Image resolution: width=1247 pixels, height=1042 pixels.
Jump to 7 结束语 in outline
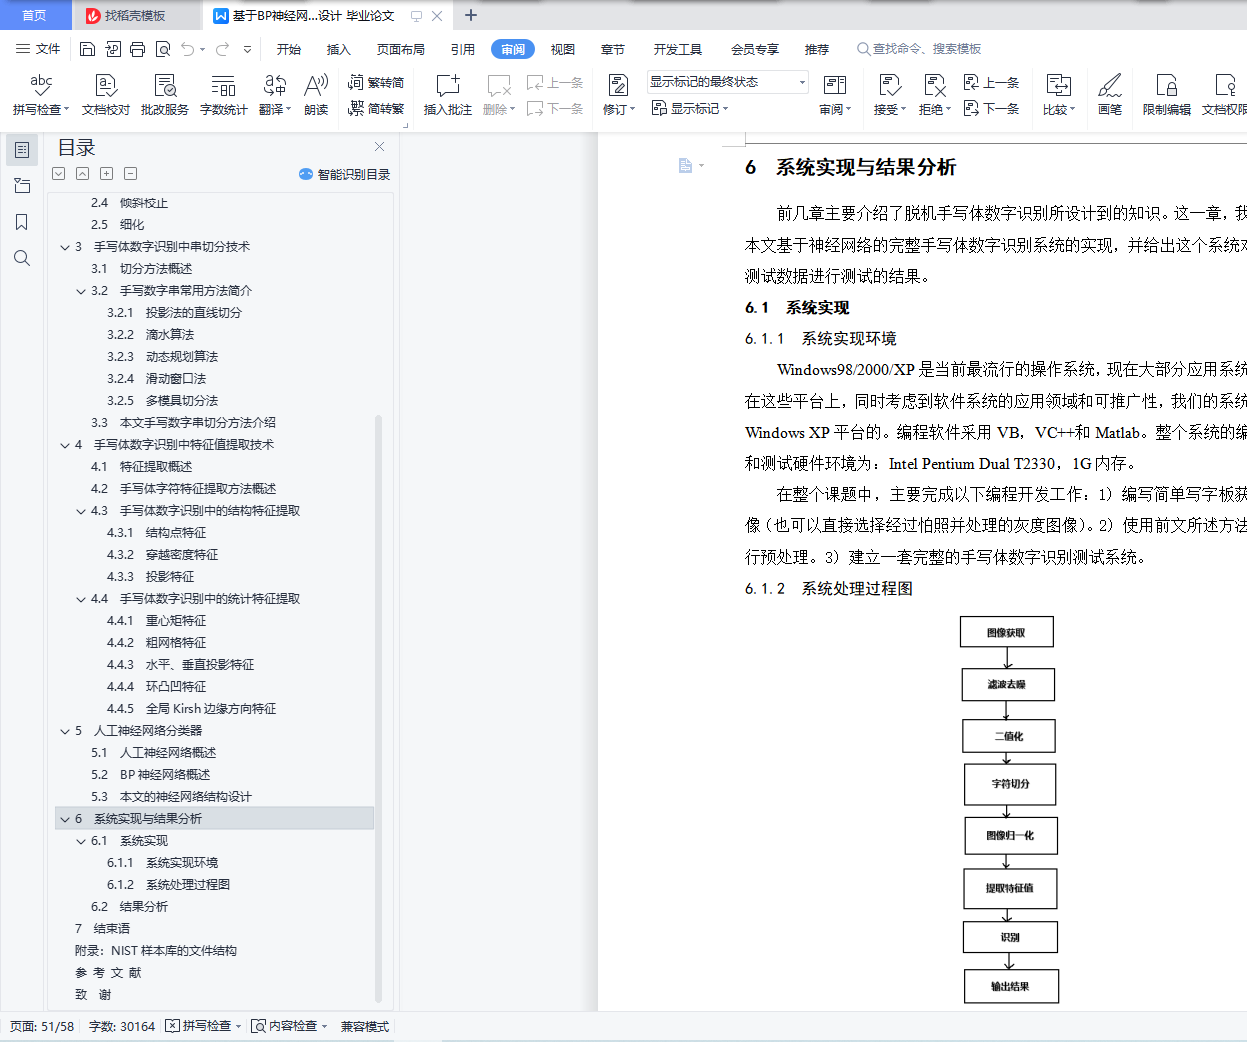[x=102, y=929]
